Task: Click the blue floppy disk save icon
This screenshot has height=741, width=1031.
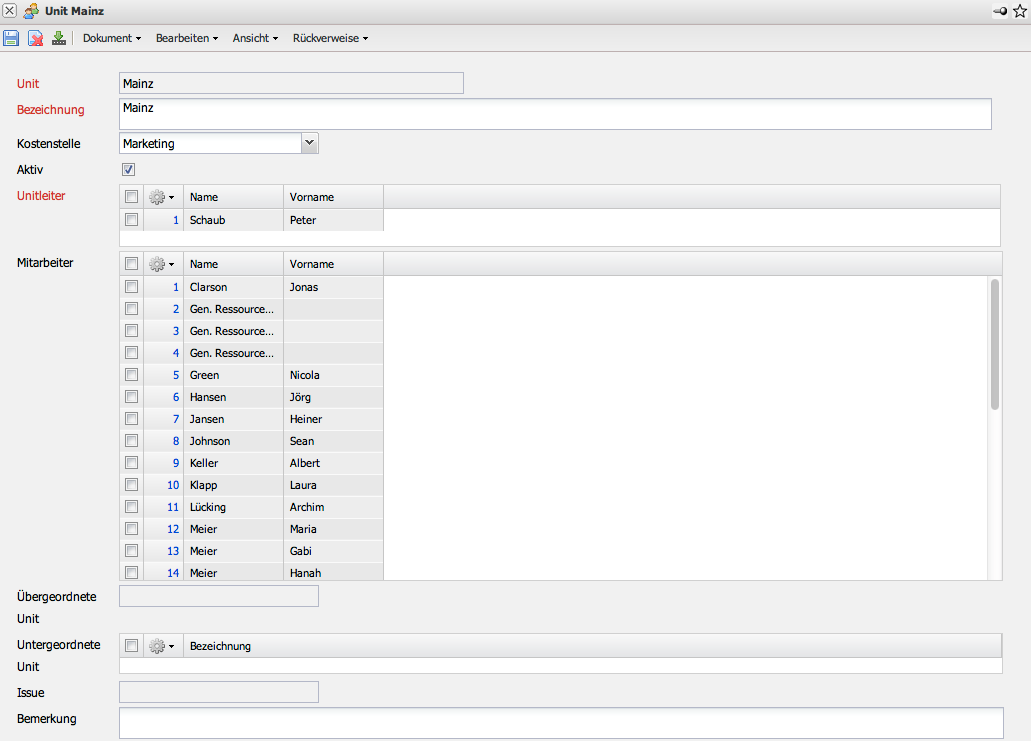Action: pos(11,38)
